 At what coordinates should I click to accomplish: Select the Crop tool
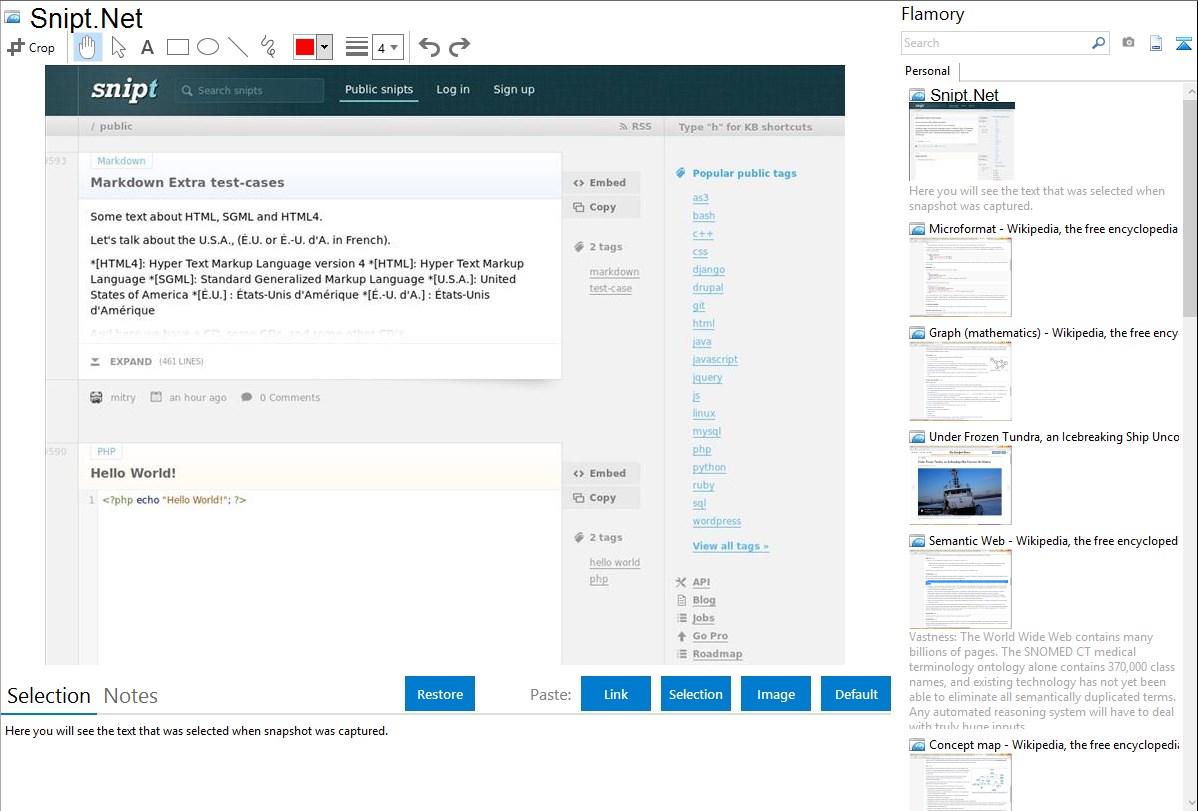[x=31, y=47]
